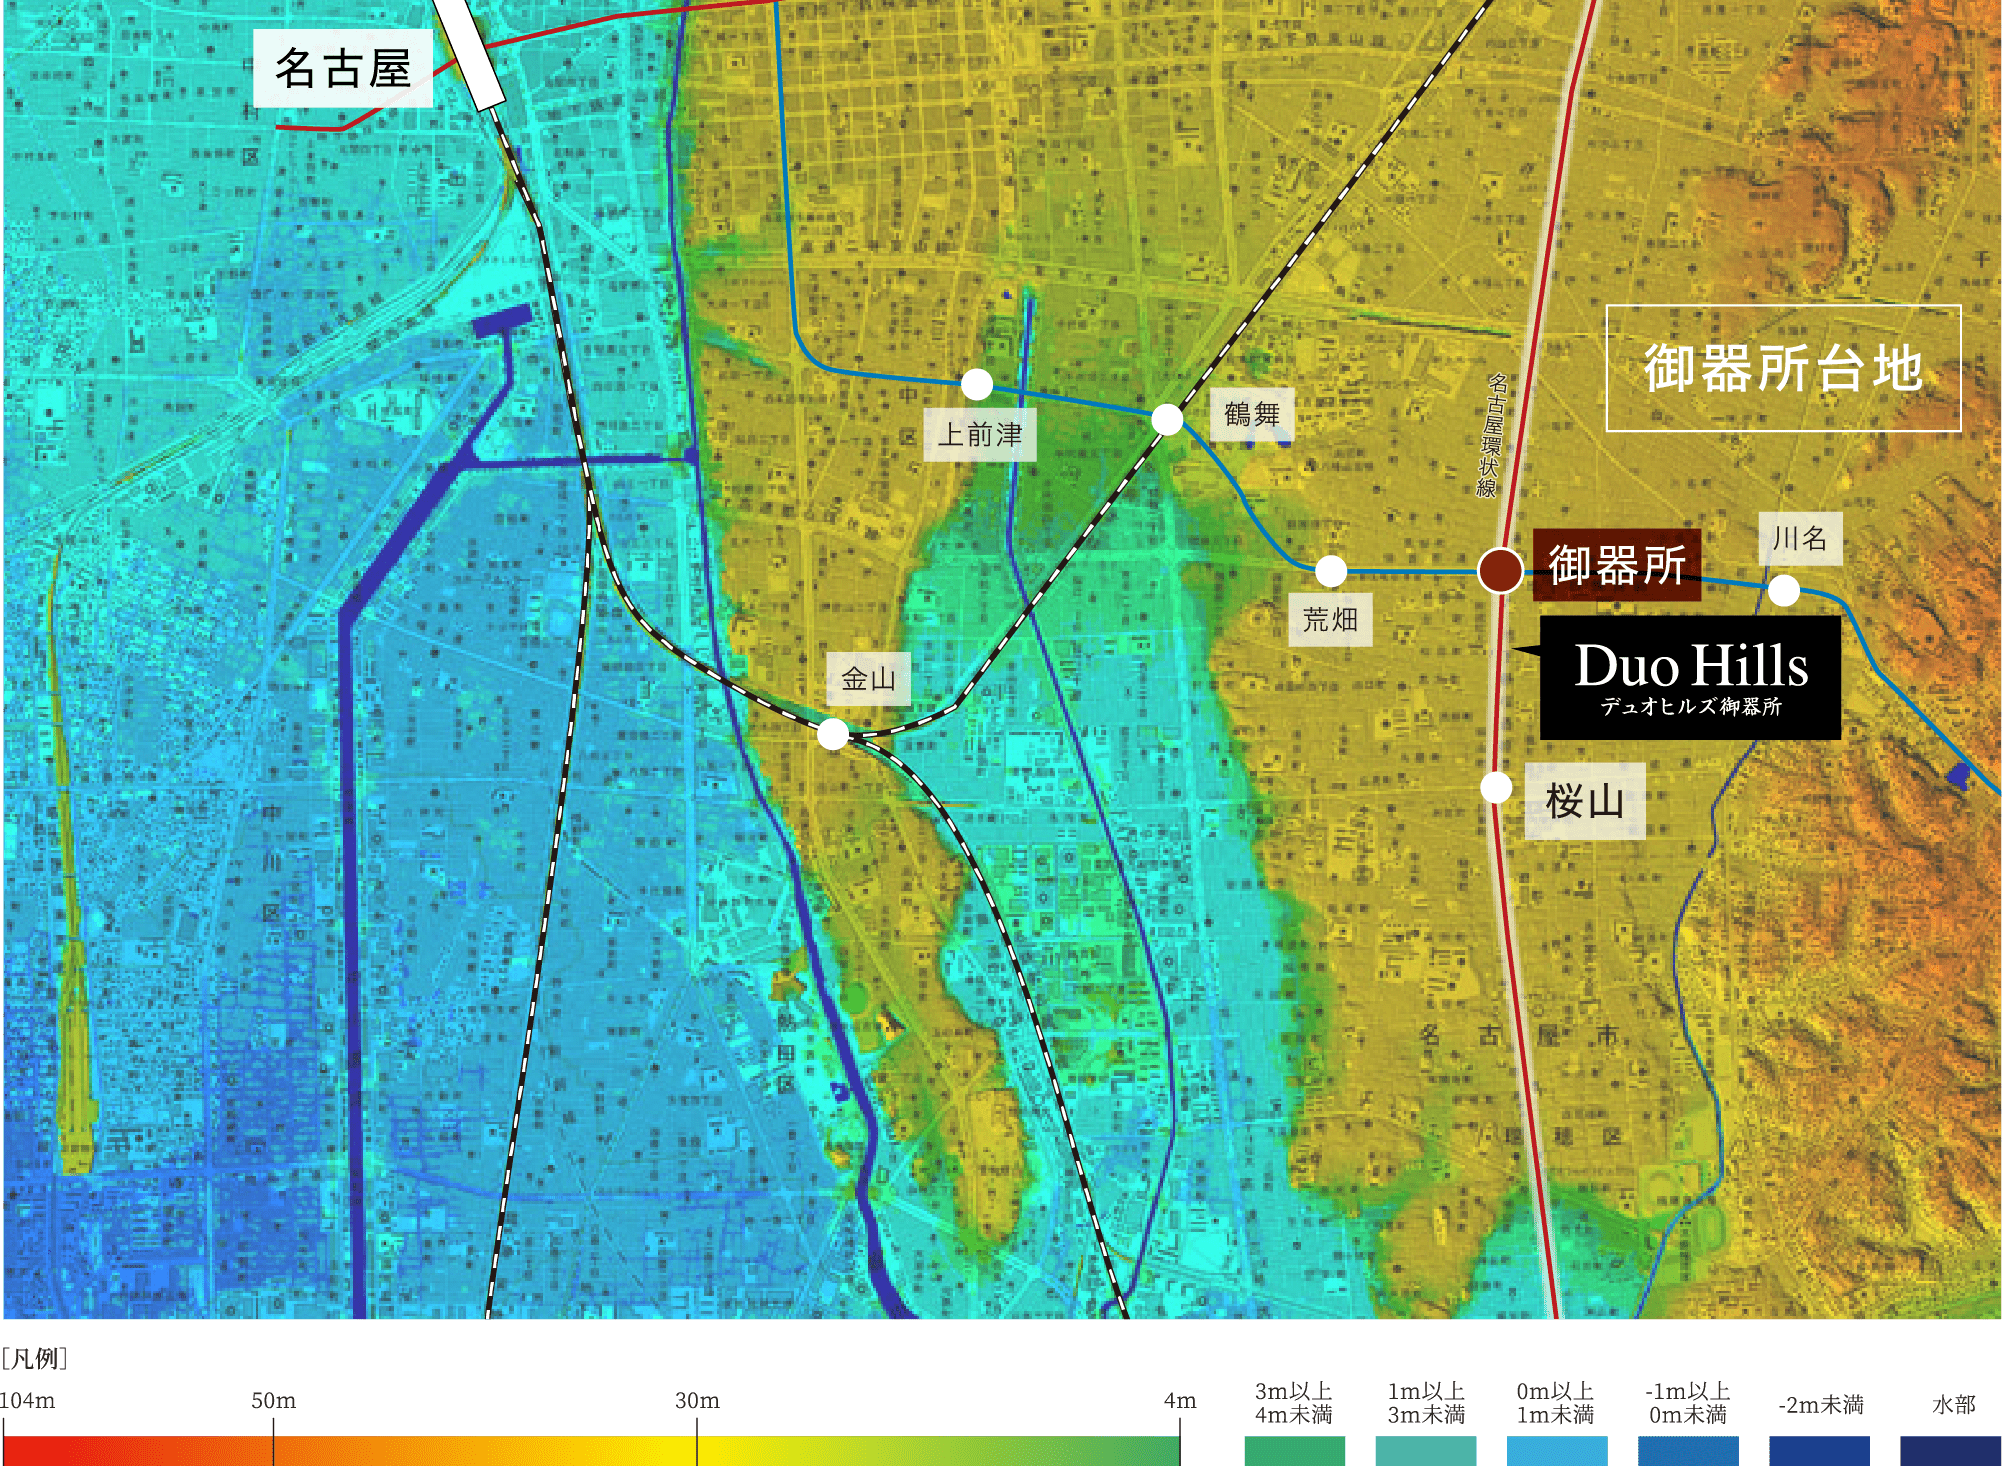Click the 50m elevation scale label
Image resolution: width=2002 pixels, height=1466 pixels.
point(273,1401)
